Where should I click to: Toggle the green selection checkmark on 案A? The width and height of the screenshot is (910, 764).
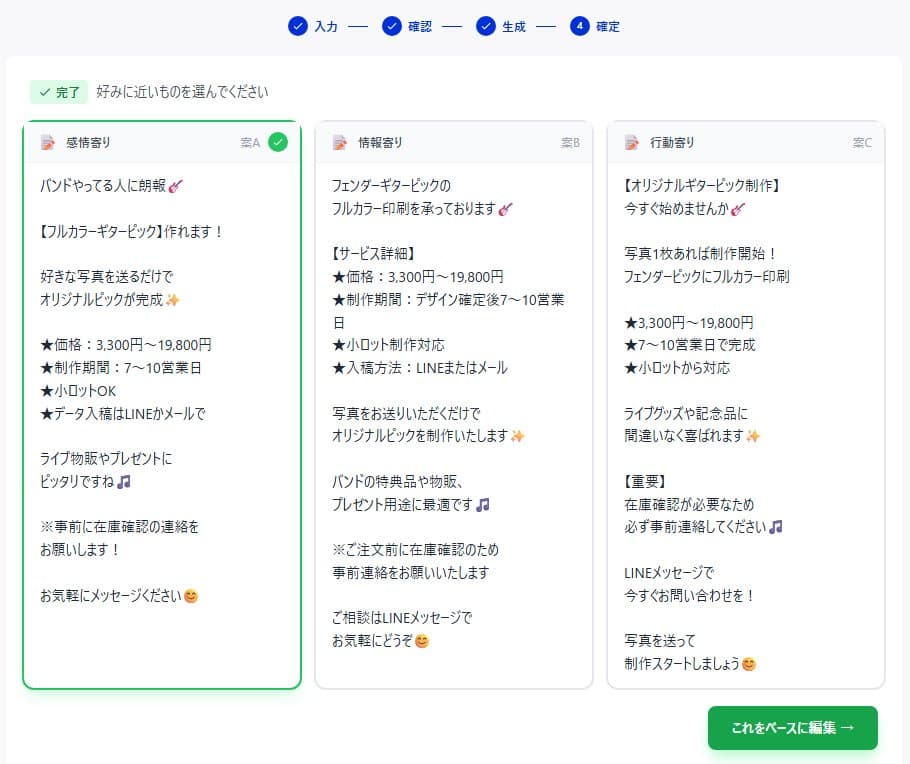(x=278, y=142)
